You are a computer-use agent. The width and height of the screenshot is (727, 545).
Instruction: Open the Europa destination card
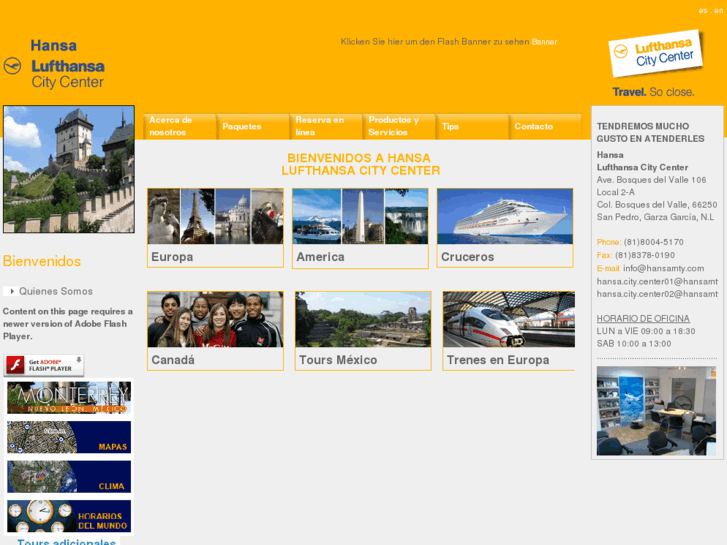[x=215, y=228]
